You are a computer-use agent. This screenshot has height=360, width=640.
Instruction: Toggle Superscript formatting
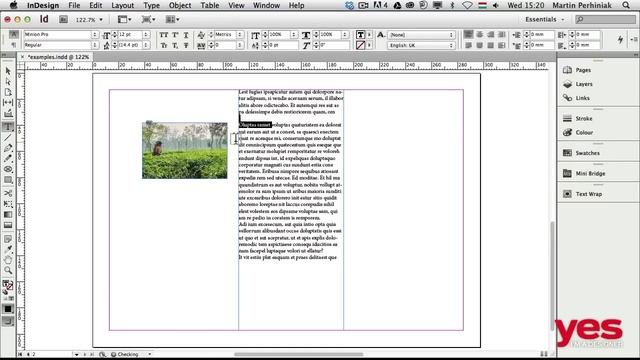[x=175, y=35]
